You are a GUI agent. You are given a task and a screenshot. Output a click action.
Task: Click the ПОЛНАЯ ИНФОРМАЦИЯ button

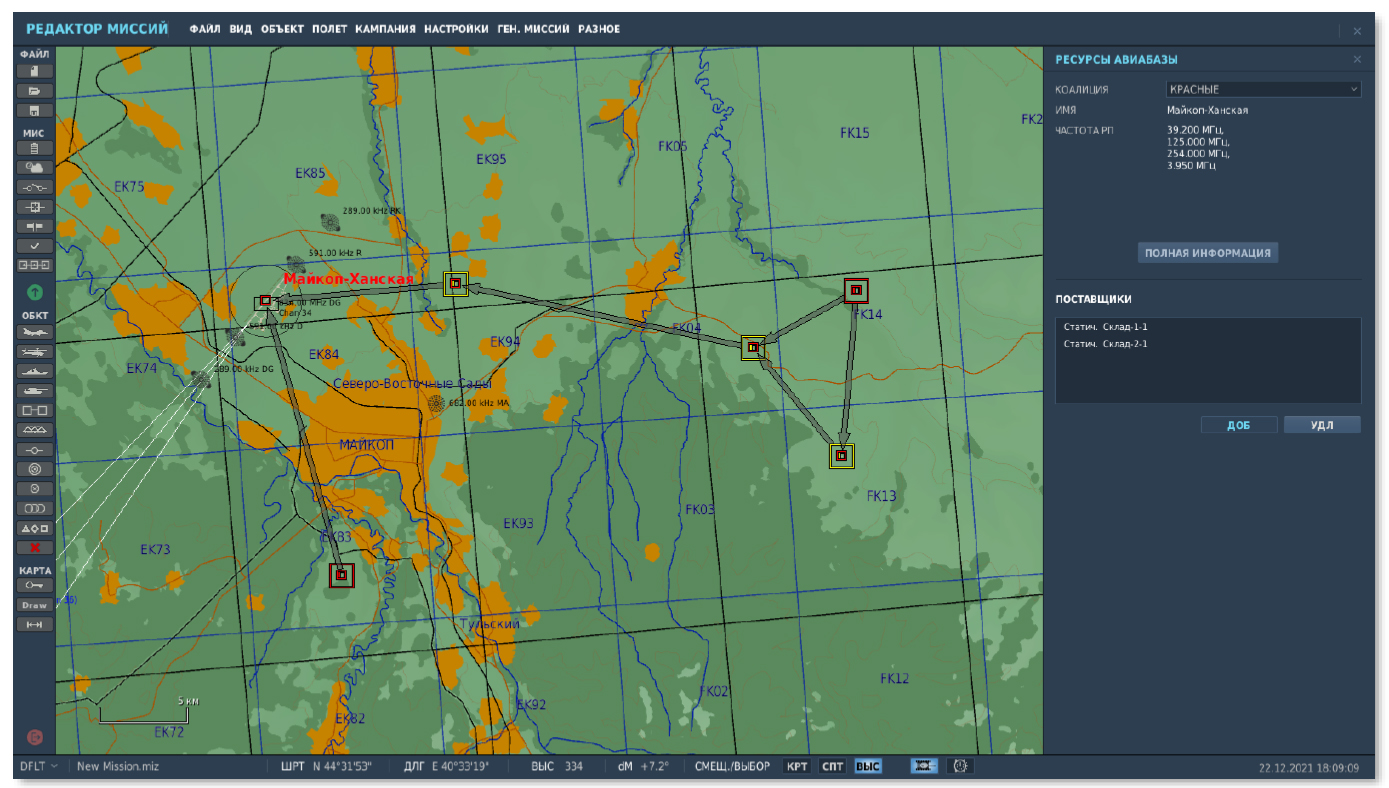(x=1208, y=253)
